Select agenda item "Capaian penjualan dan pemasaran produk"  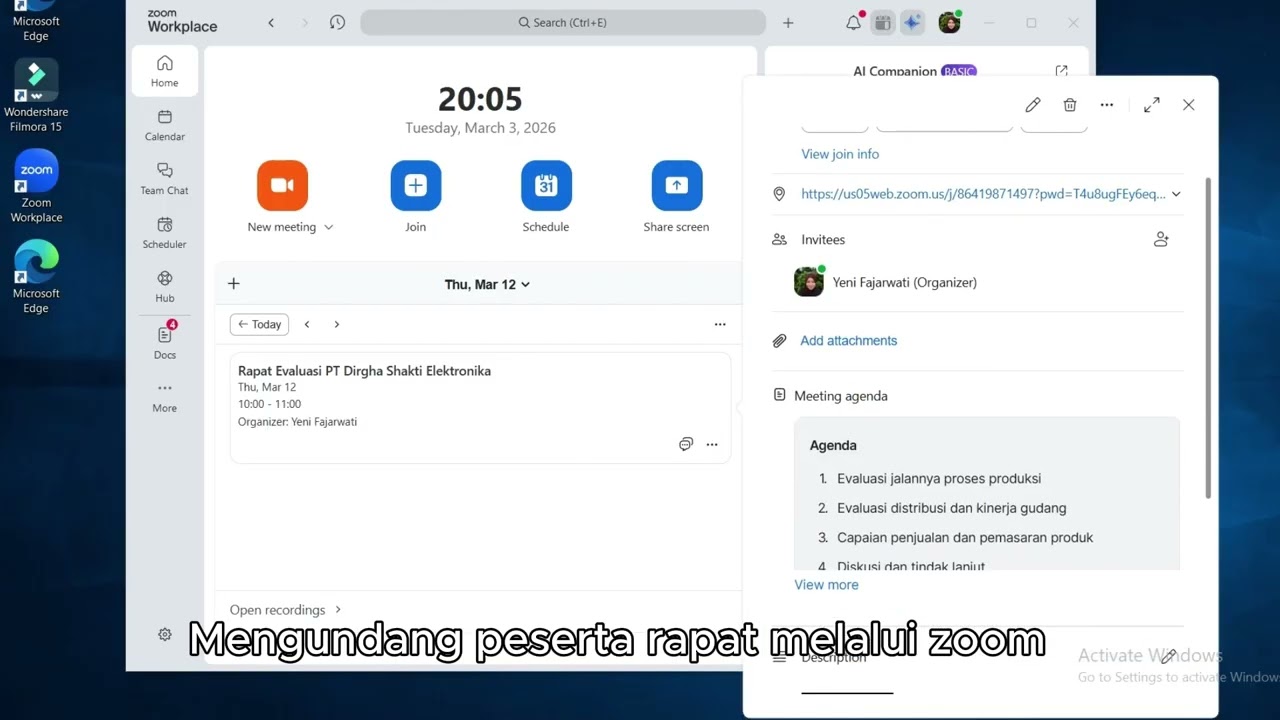tap(965, 537)
